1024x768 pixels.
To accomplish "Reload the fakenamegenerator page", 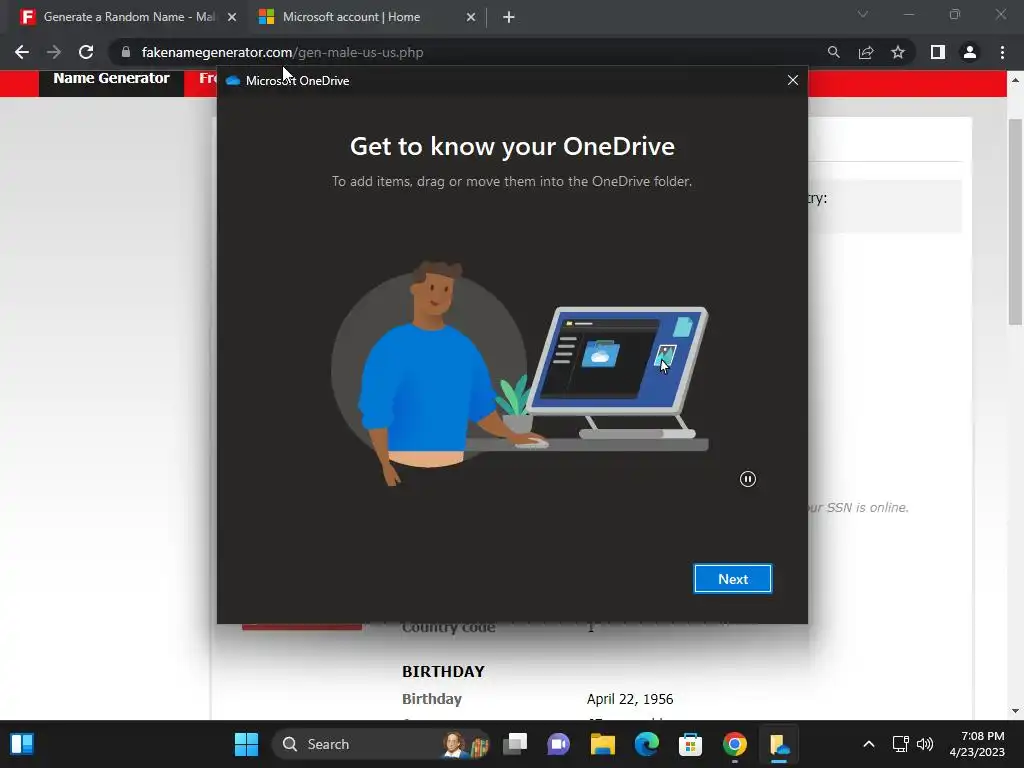I will click(x=86, y=52).
